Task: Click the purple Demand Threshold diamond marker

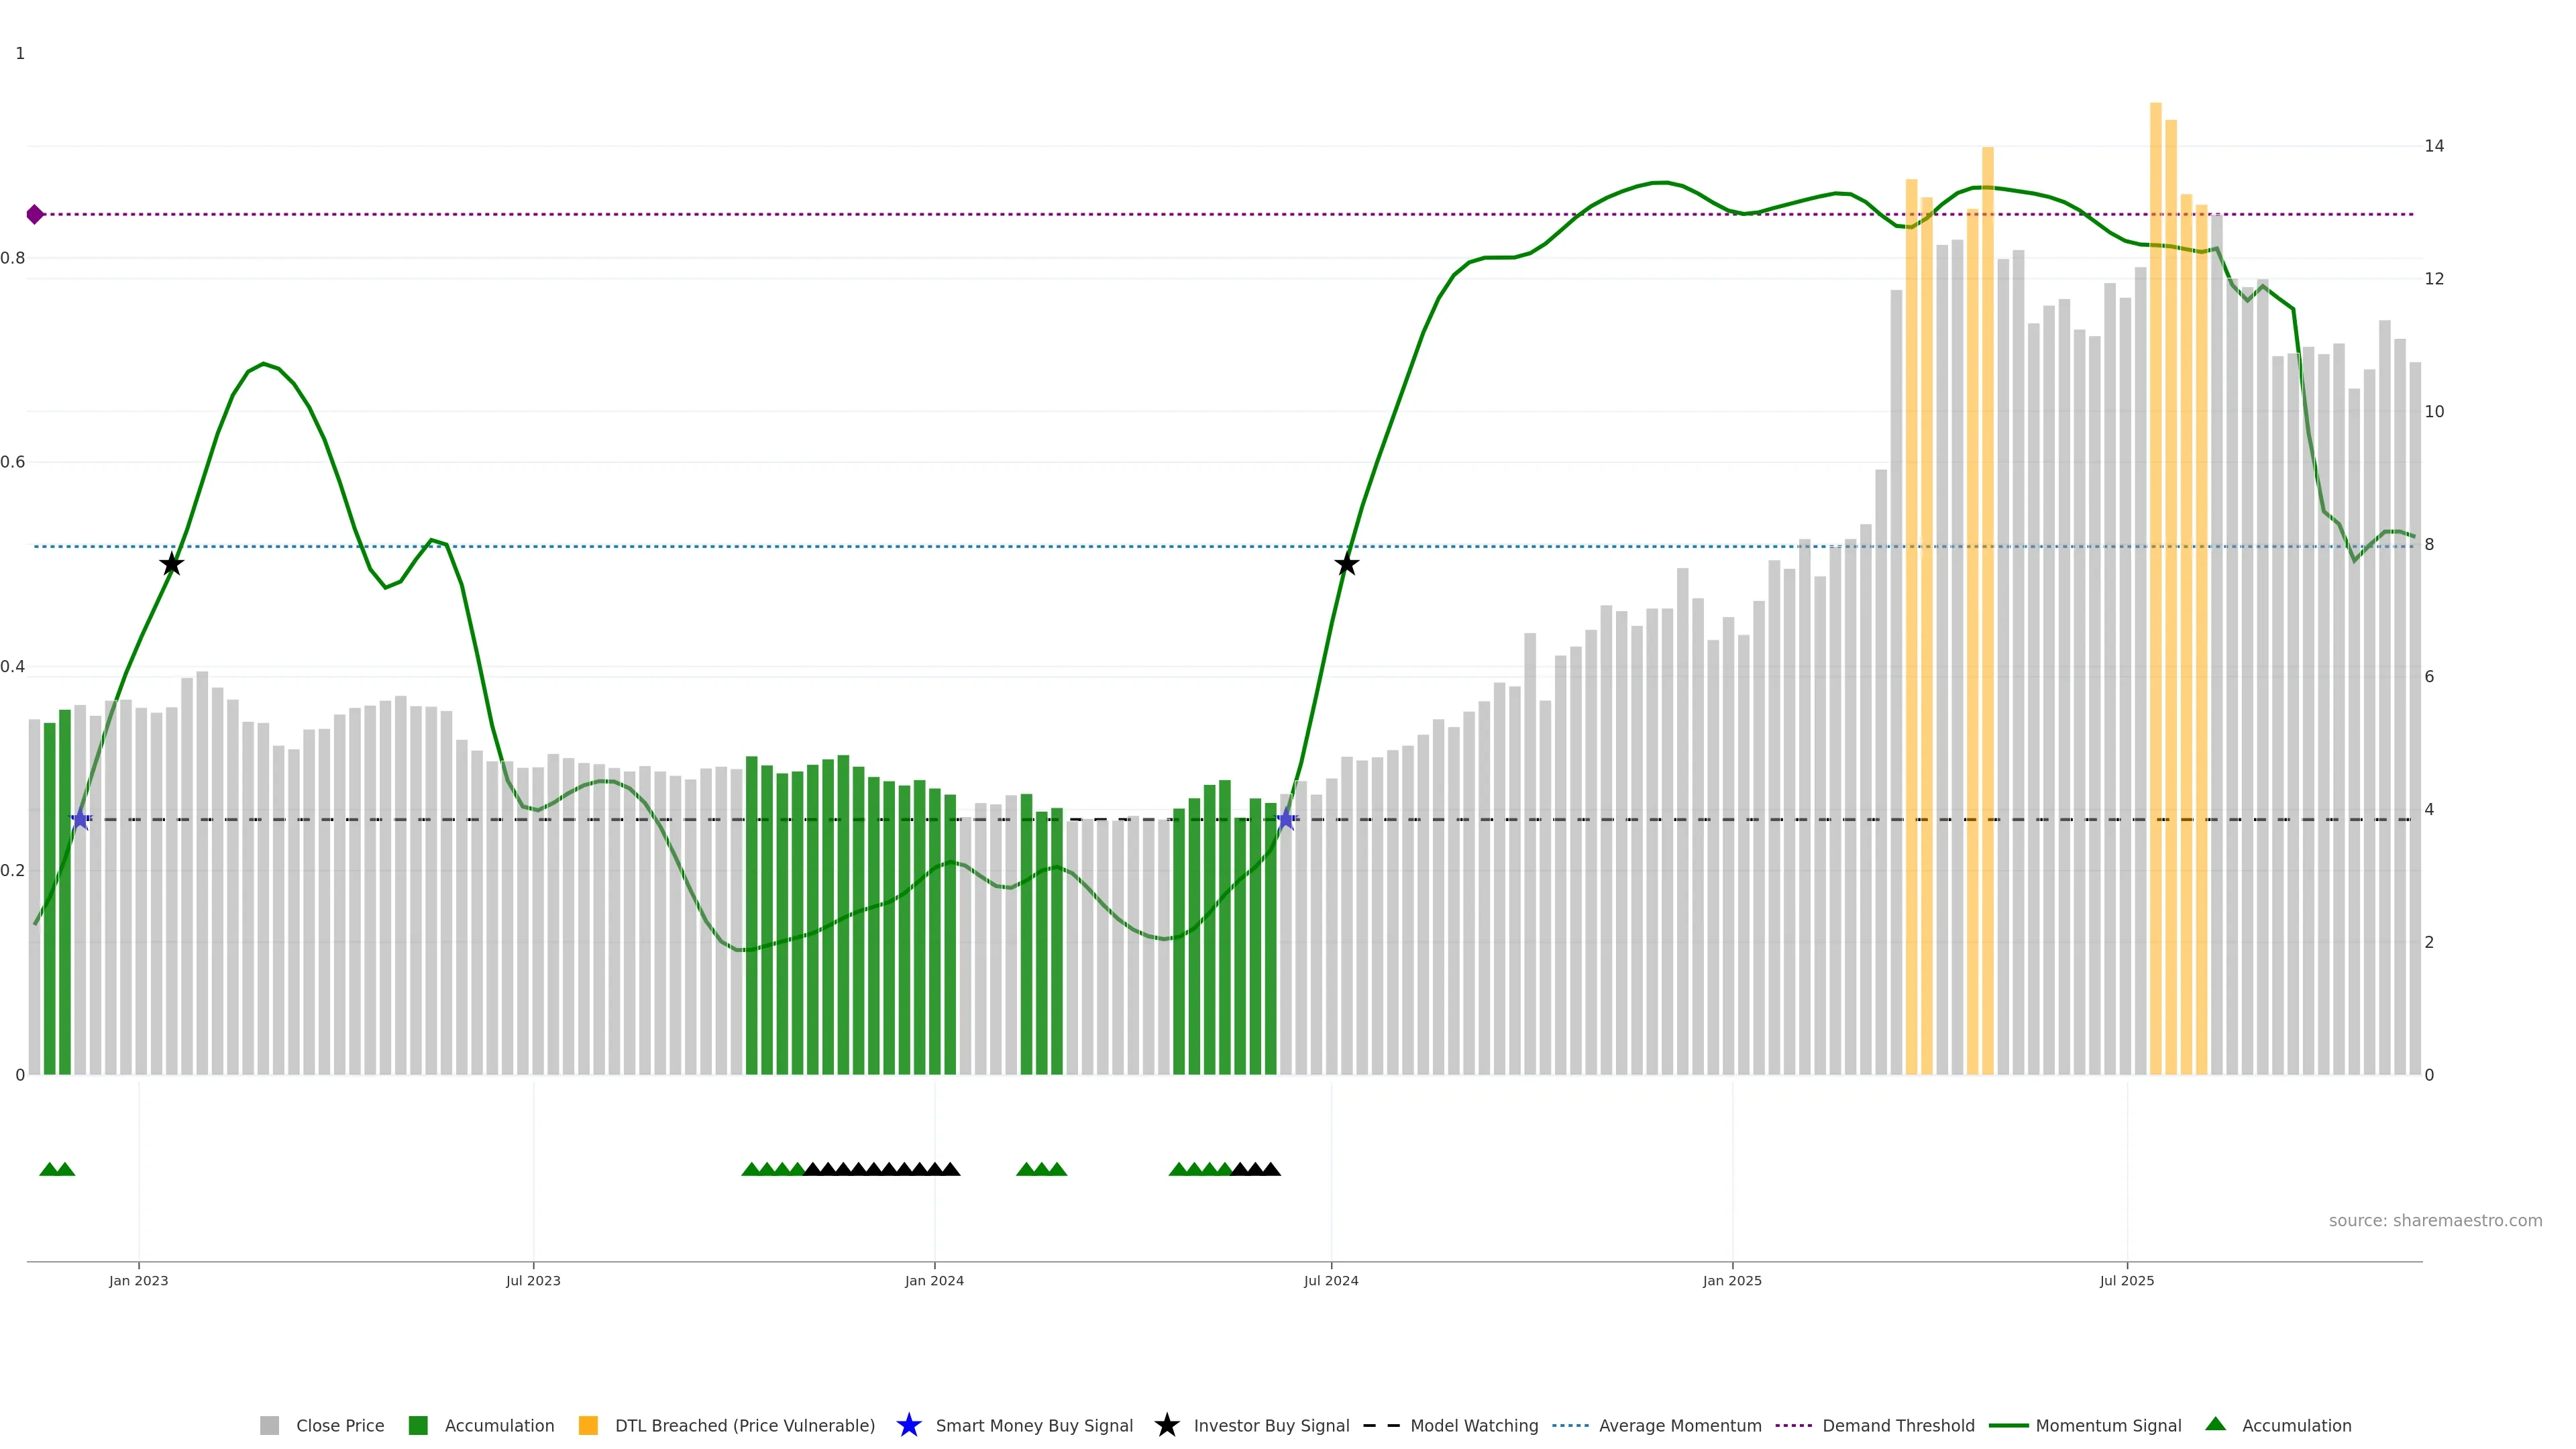Action: pos(35,214)
